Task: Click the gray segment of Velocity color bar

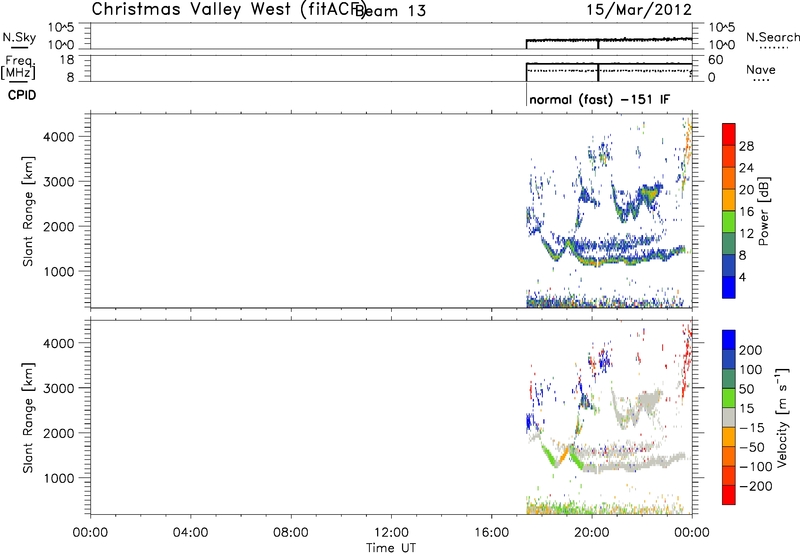Action: tap(729, 418)
